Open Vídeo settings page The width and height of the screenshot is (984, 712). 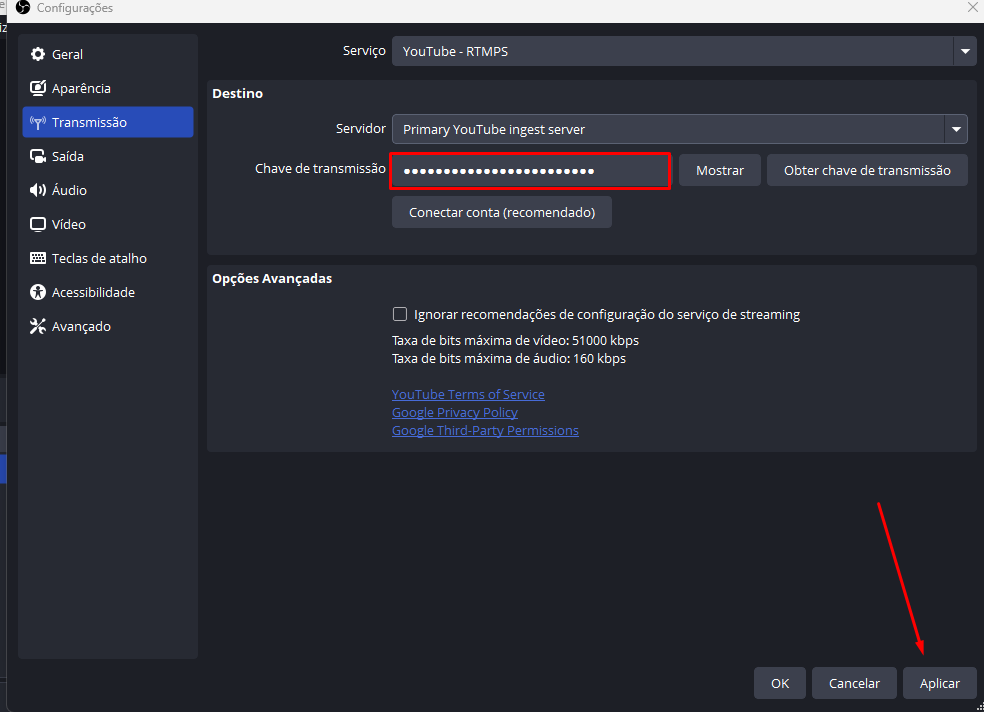click(x=108, y=224)
